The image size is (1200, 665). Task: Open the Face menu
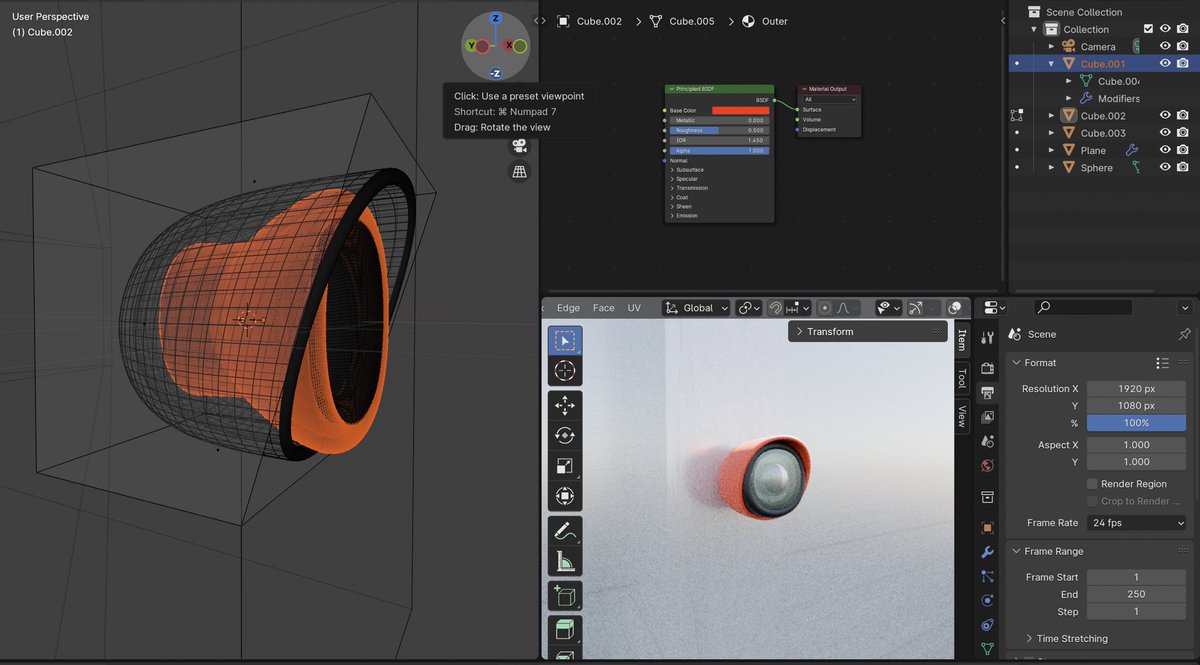point(604,308)
